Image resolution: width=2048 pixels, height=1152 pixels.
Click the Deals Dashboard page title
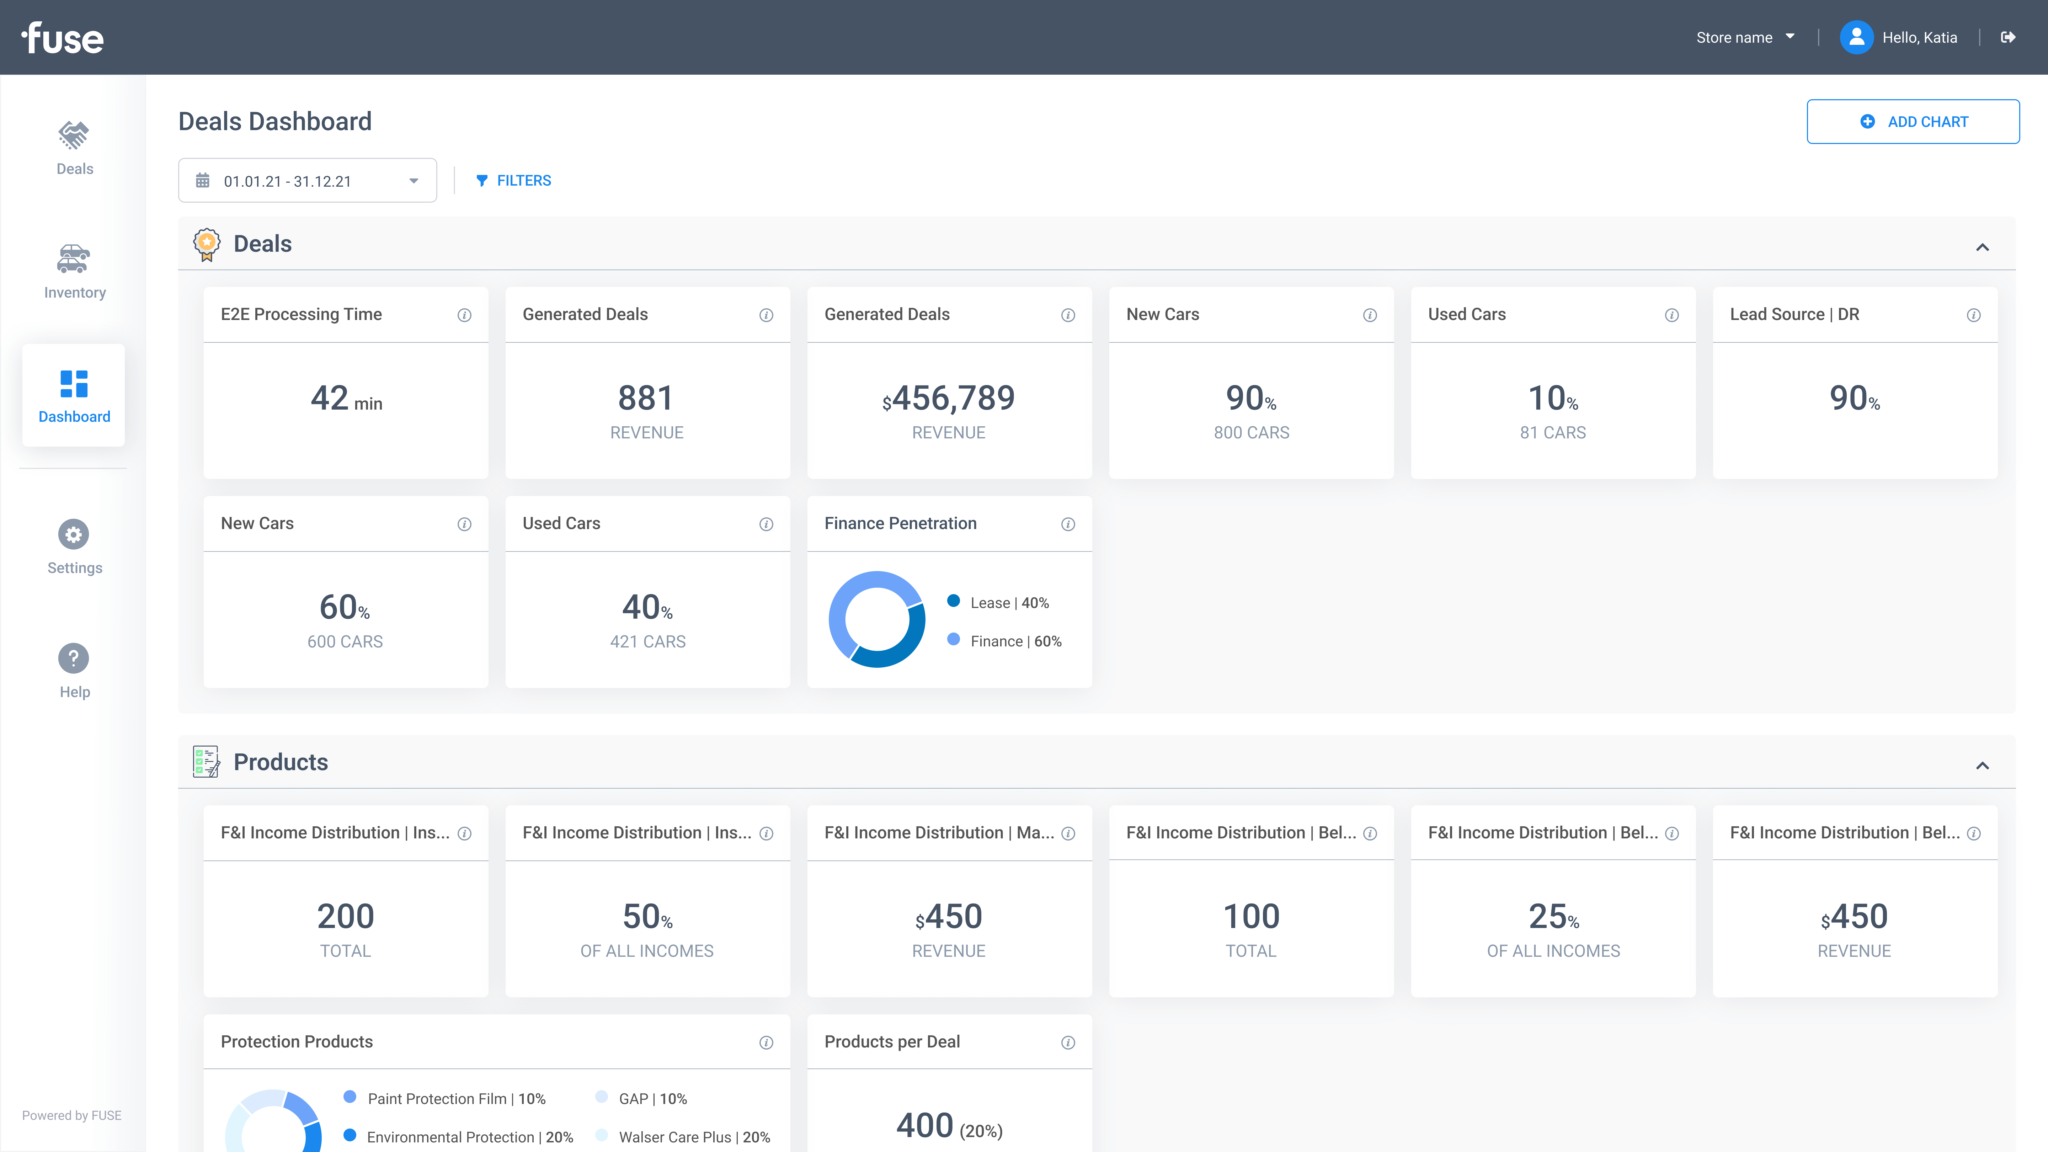tap(275, 122)
